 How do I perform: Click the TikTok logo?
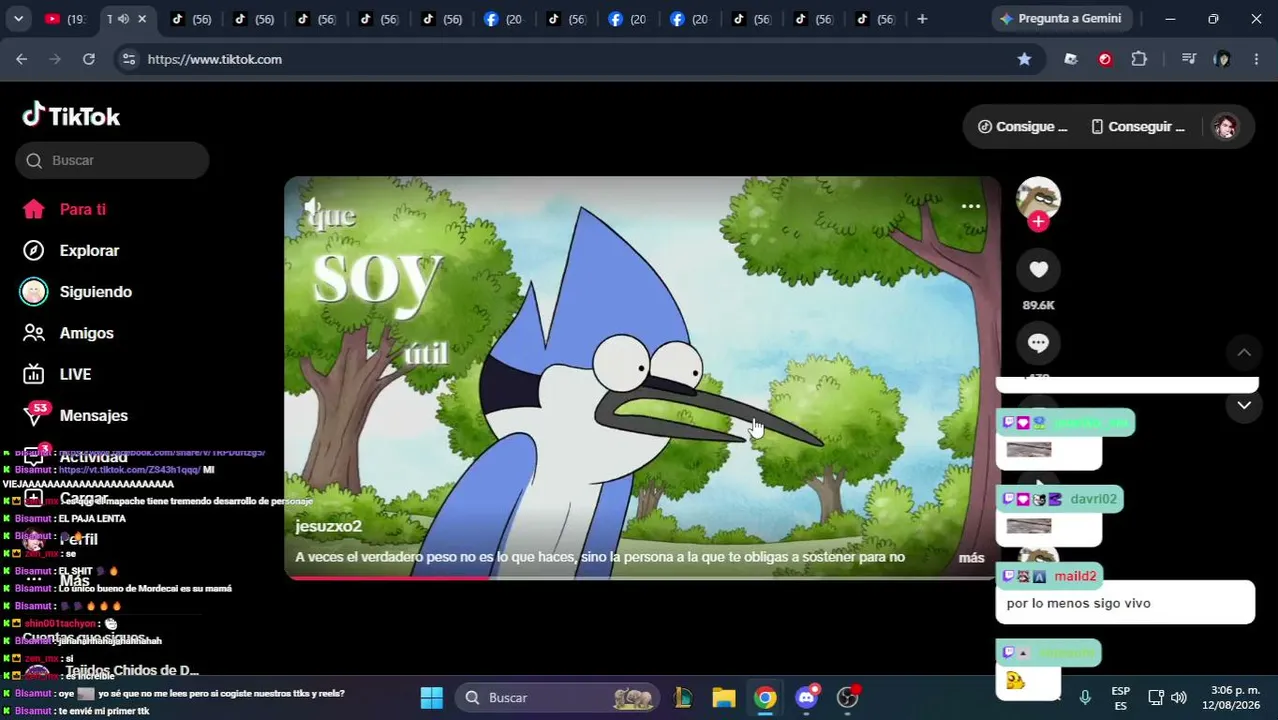71,116
